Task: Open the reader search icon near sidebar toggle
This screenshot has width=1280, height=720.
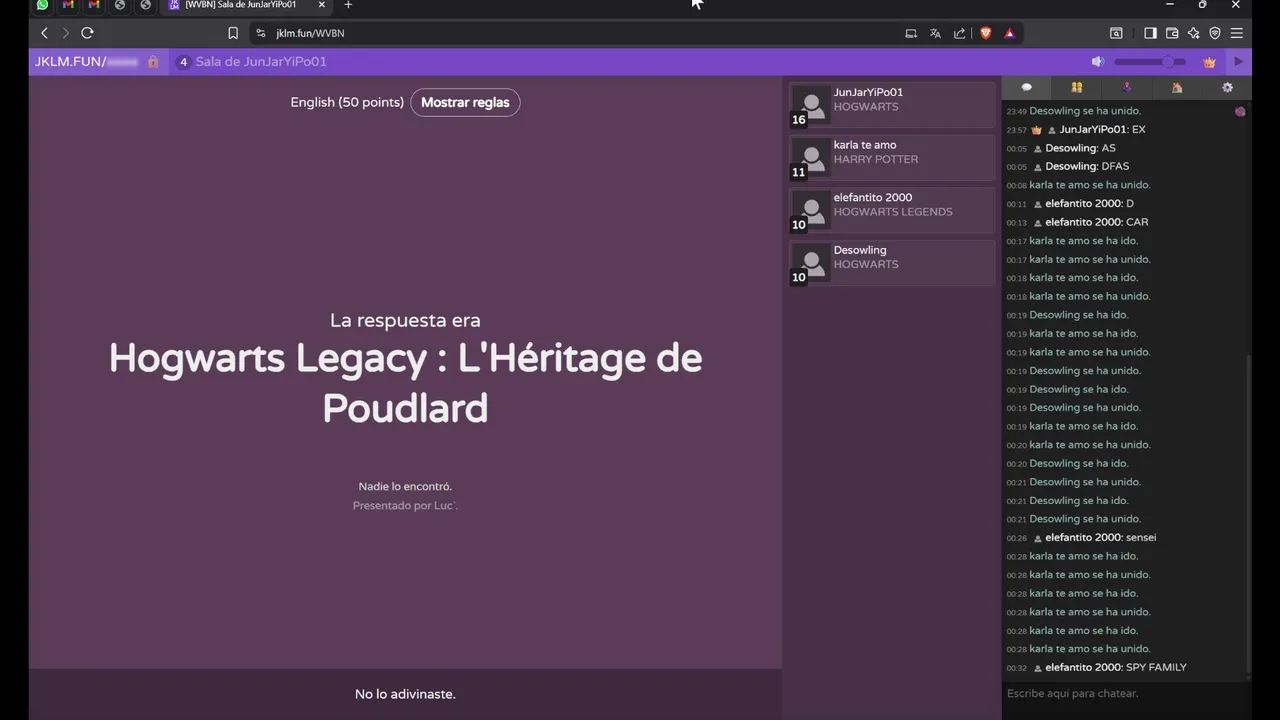Action: point(1116,33)
